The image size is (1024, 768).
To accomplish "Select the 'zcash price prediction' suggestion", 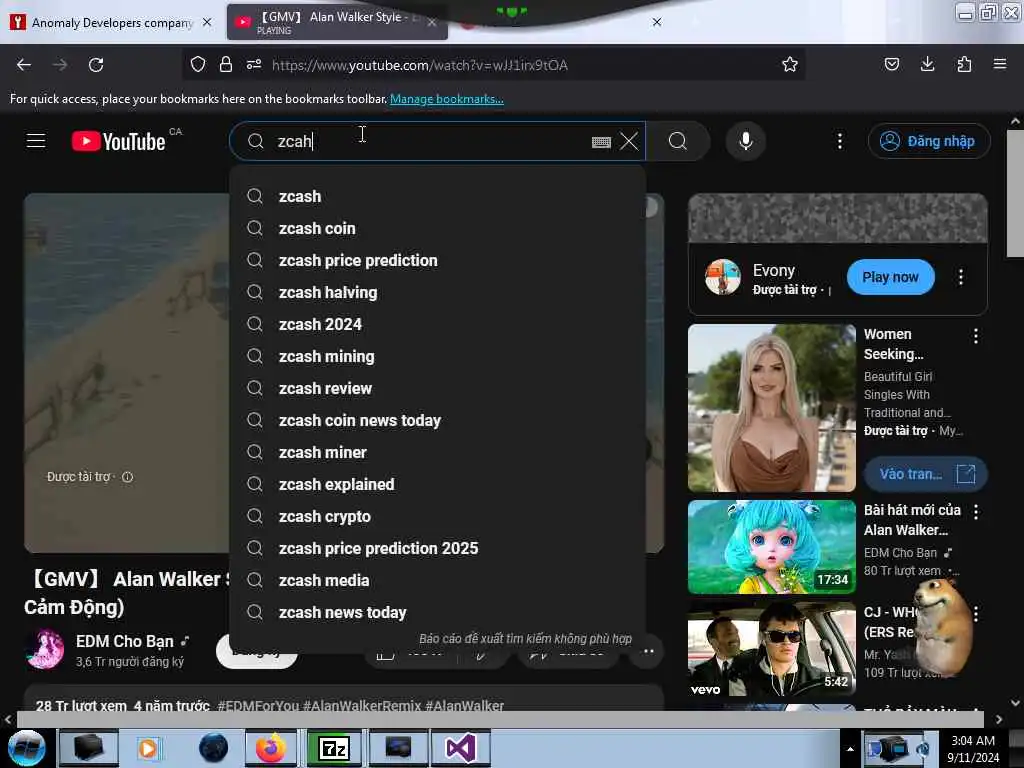I will [438, 261].
